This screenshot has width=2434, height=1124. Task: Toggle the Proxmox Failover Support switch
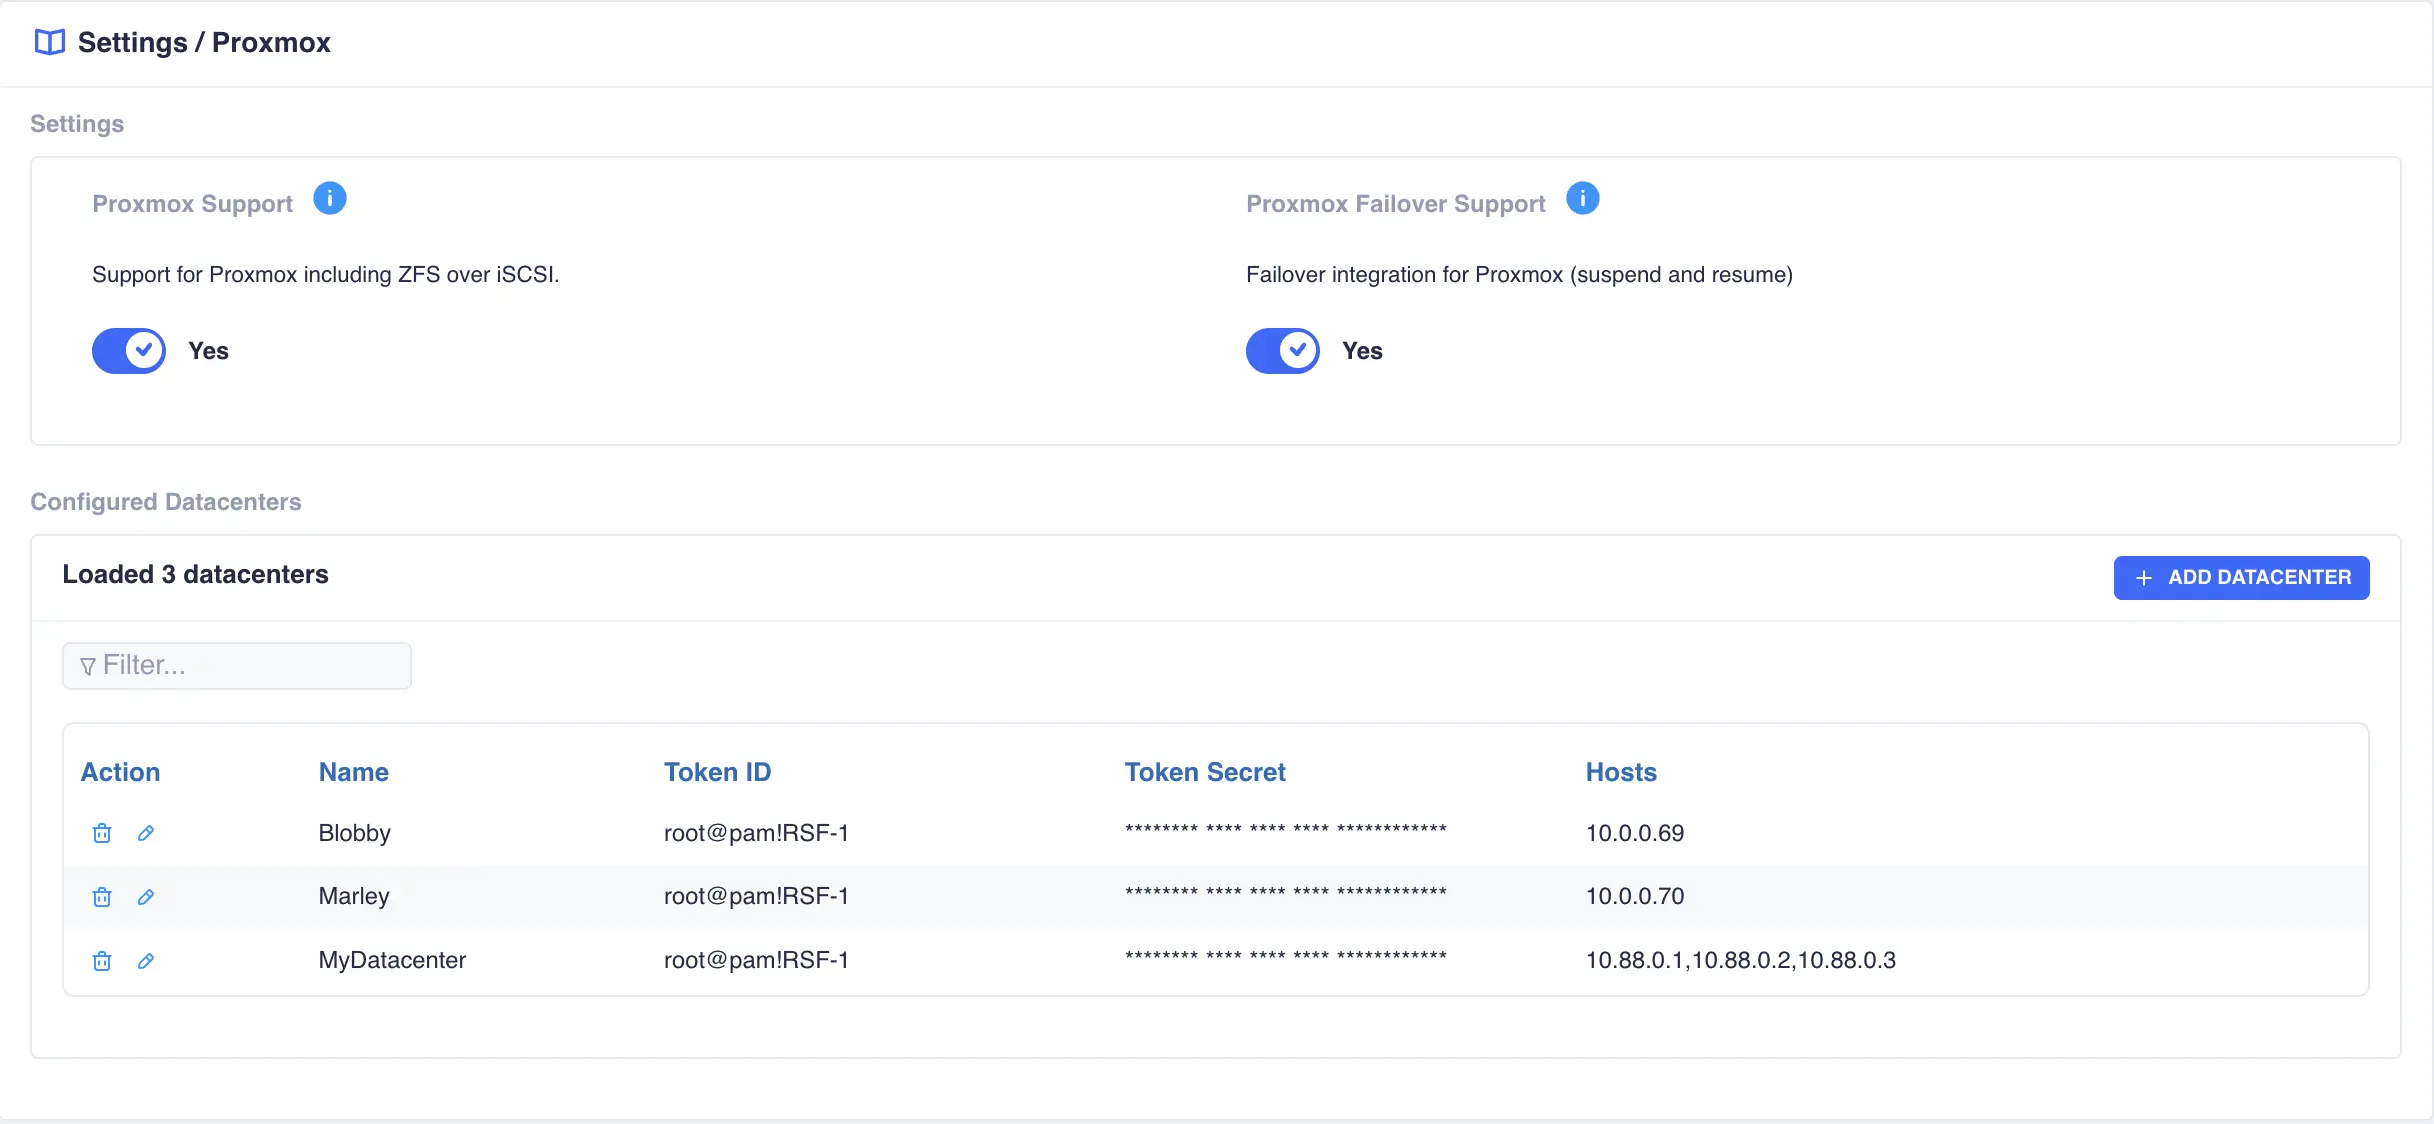[x=1283, y=351]
